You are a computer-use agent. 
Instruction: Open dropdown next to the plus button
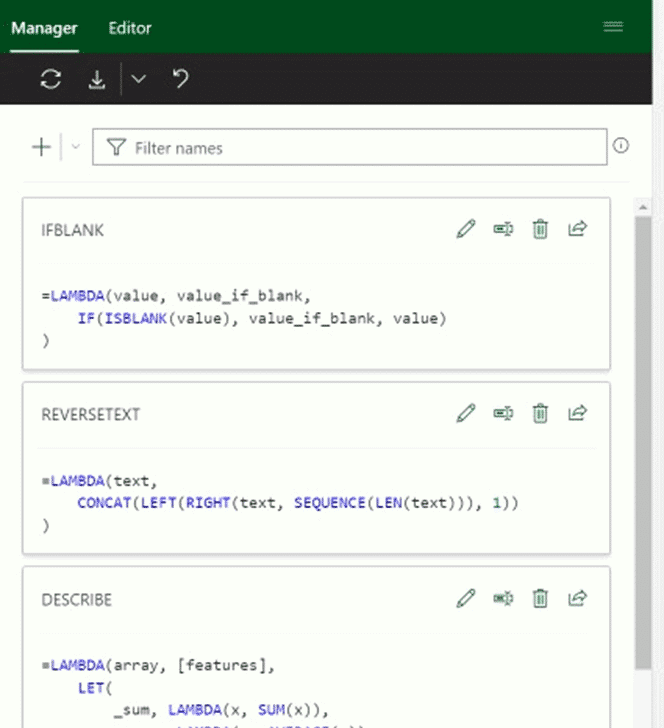click(x=75, y=148)
